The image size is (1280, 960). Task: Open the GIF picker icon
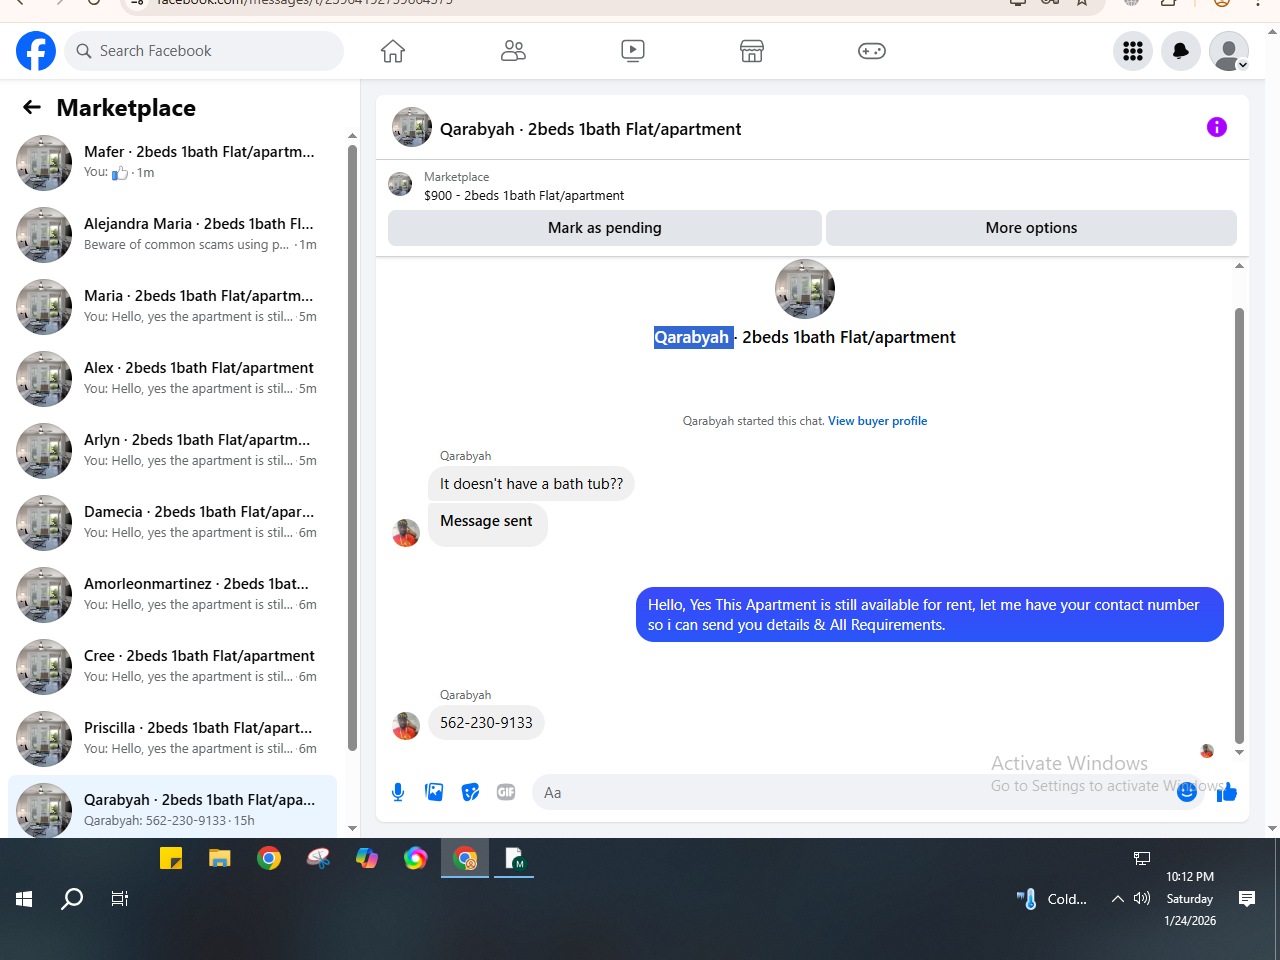click(x=506, y=792)
